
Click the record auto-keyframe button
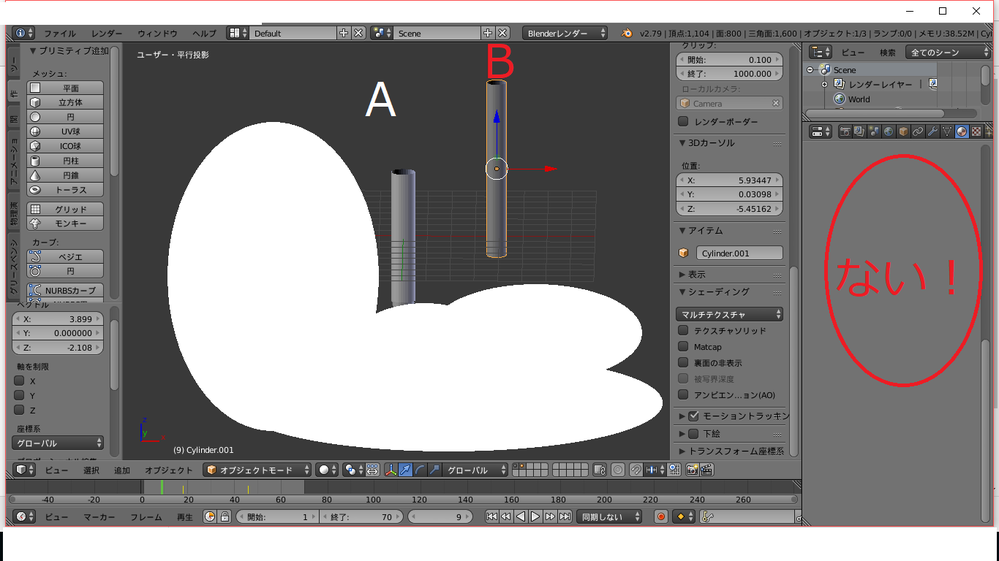[x=661, y=517]
